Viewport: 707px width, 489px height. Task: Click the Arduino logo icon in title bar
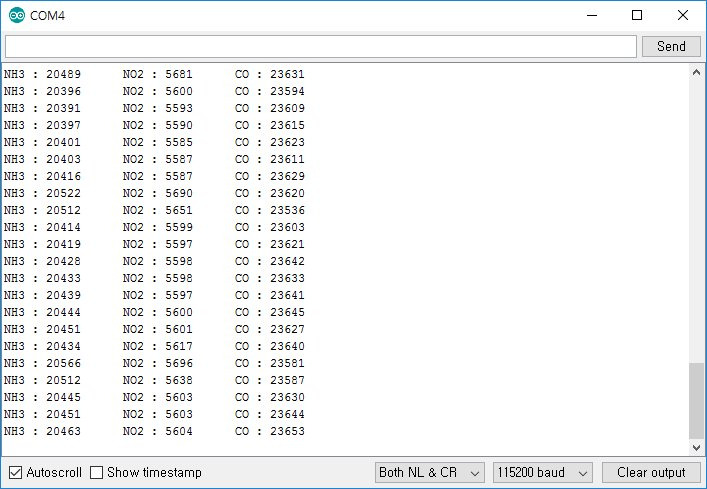pyautogui.click(x=17, y=15)
